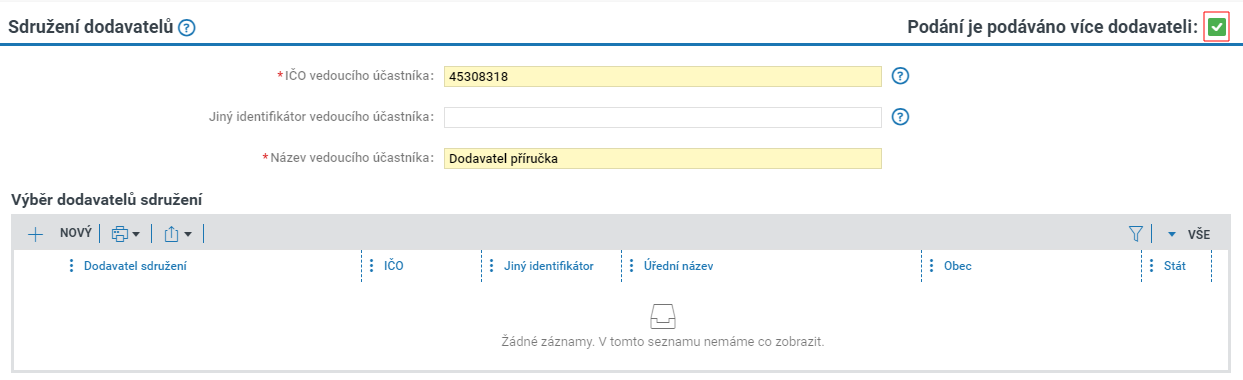This screenshot has width=1243, height=380.
Task: Open the VŠE filter dropdown
Action: (1188, 234)
